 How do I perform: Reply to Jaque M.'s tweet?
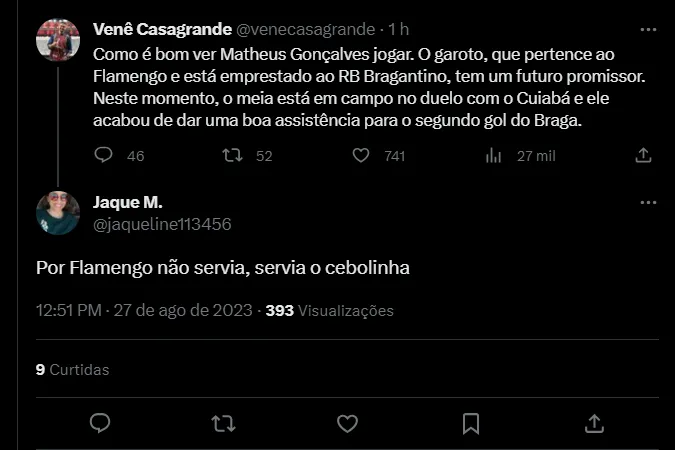(100, 423)
